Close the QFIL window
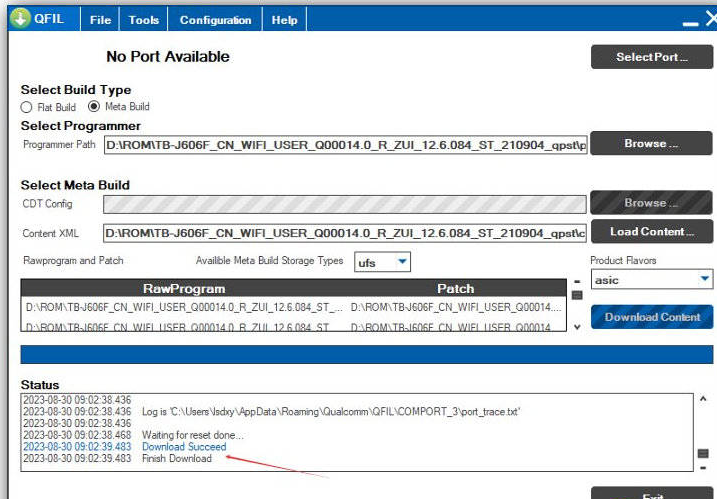This screenshot has height=499, width=717. coord(711,19)
